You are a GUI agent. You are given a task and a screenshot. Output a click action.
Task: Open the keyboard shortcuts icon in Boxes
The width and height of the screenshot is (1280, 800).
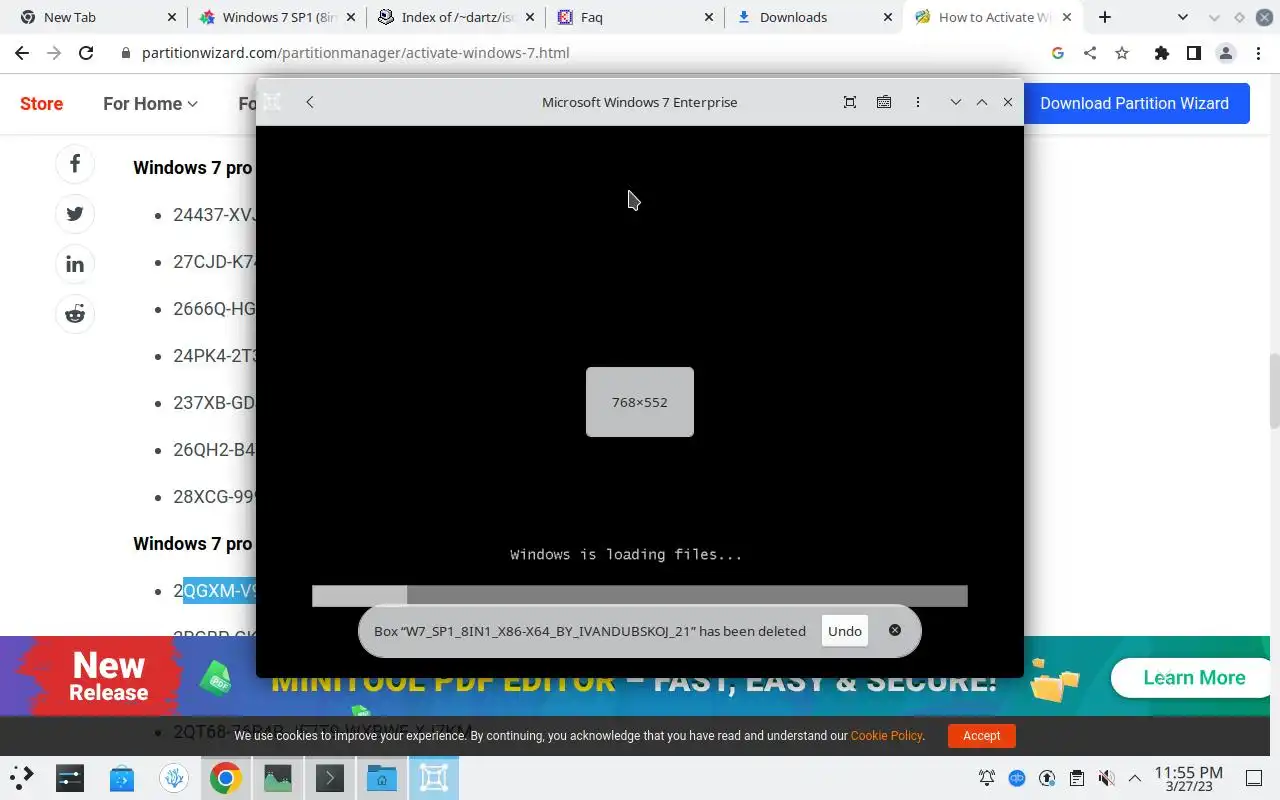pyautogui.click(x=884, y=102)
